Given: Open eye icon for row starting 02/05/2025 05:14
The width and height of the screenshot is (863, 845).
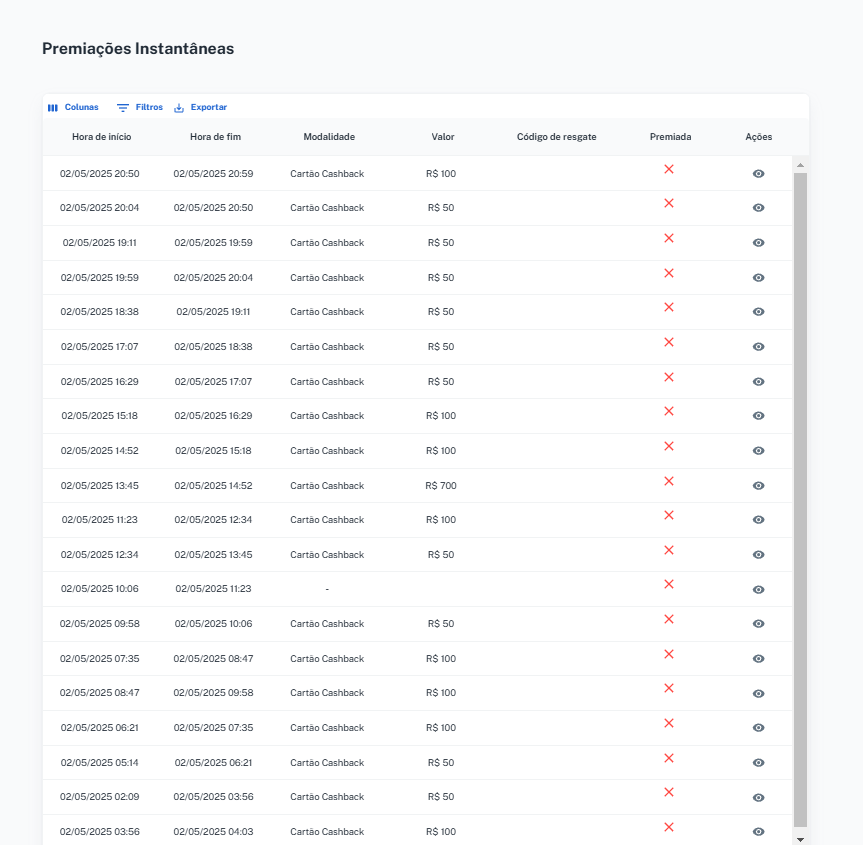Looking at the screenshot, I should click(x=758, y=763).
